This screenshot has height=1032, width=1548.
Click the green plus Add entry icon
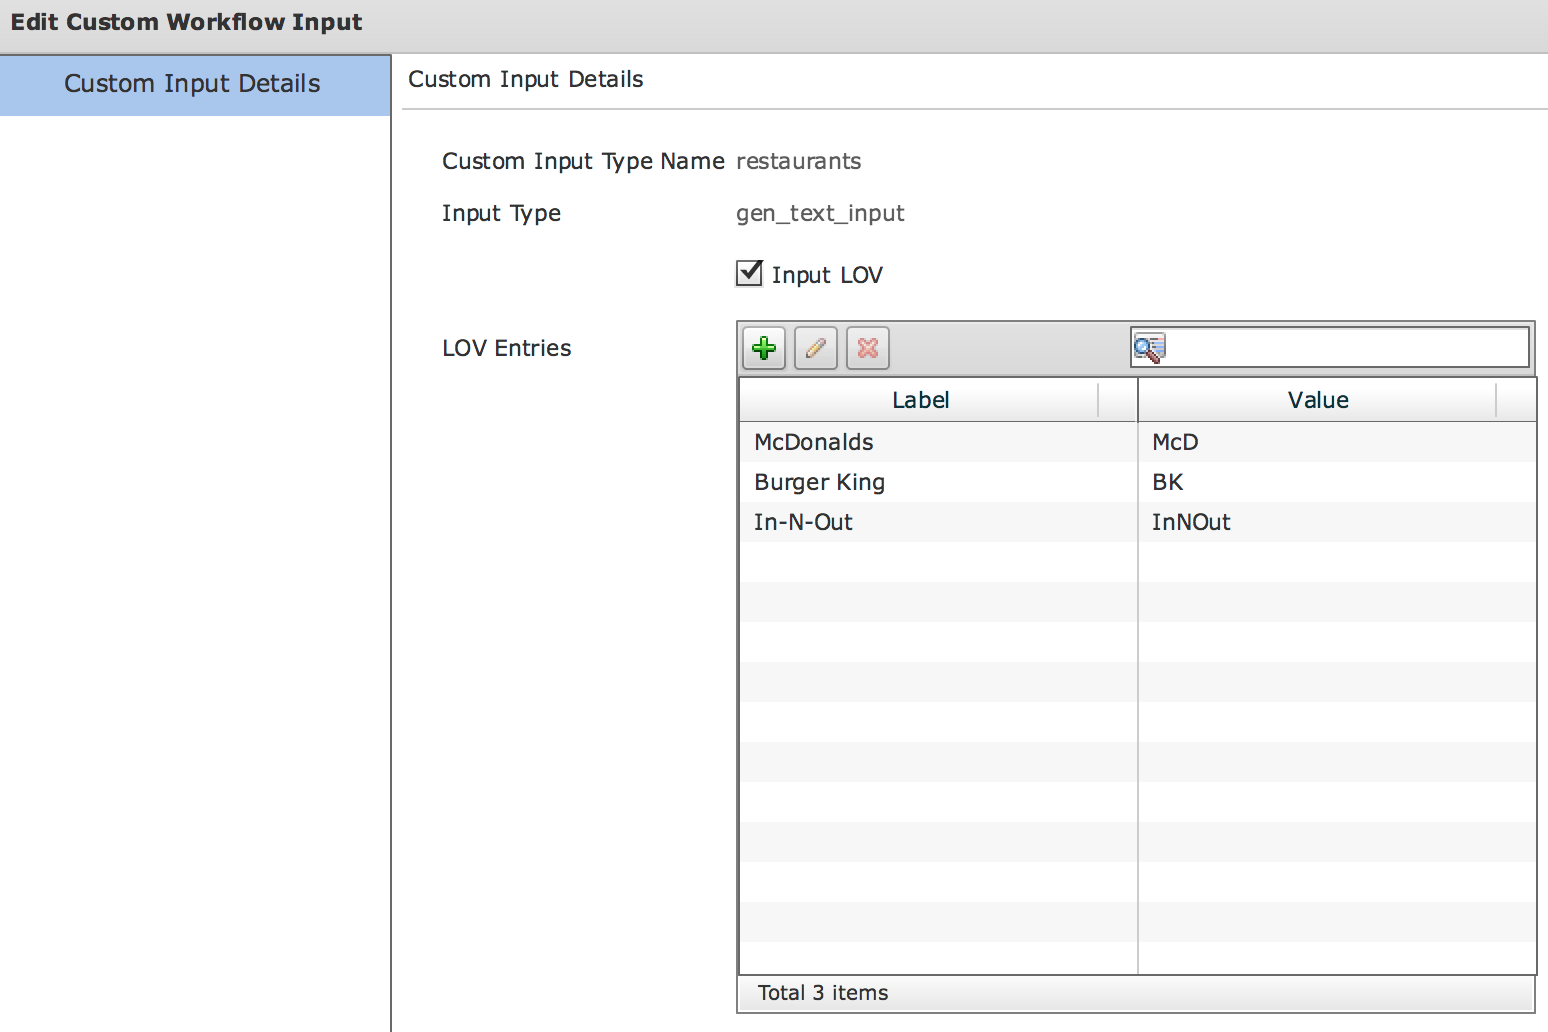(764, 348)
